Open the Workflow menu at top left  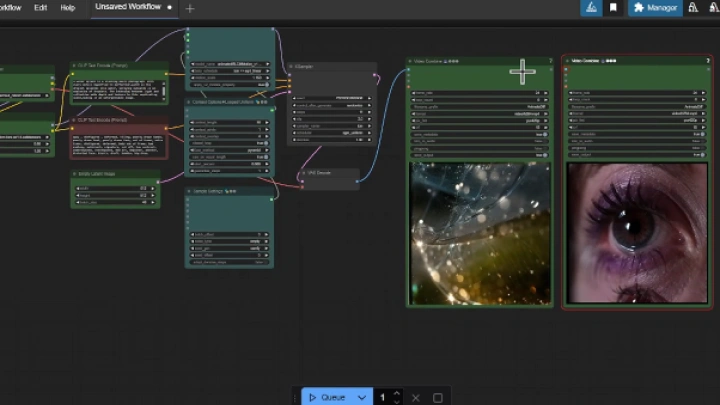point(11,8)
